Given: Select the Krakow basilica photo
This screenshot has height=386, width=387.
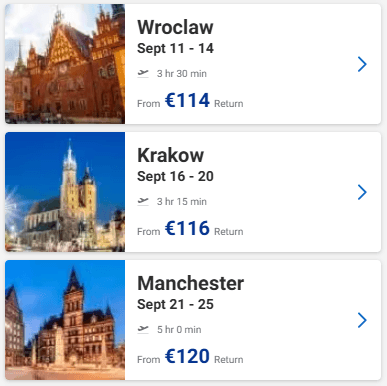Looking at the screenshot, I should (x=65, y=192).
